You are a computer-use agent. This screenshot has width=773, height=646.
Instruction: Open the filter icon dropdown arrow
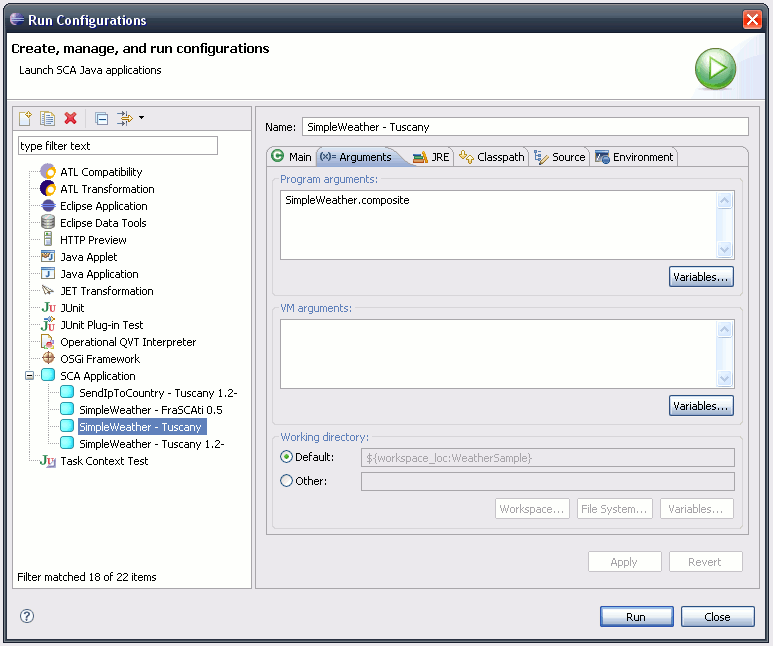tap(141, 118)
